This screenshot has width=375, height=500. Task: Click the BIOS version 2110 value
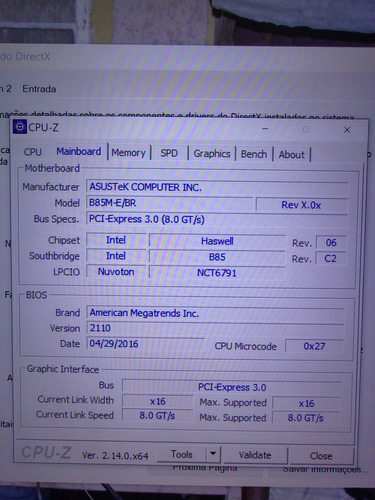click(215, 328)
